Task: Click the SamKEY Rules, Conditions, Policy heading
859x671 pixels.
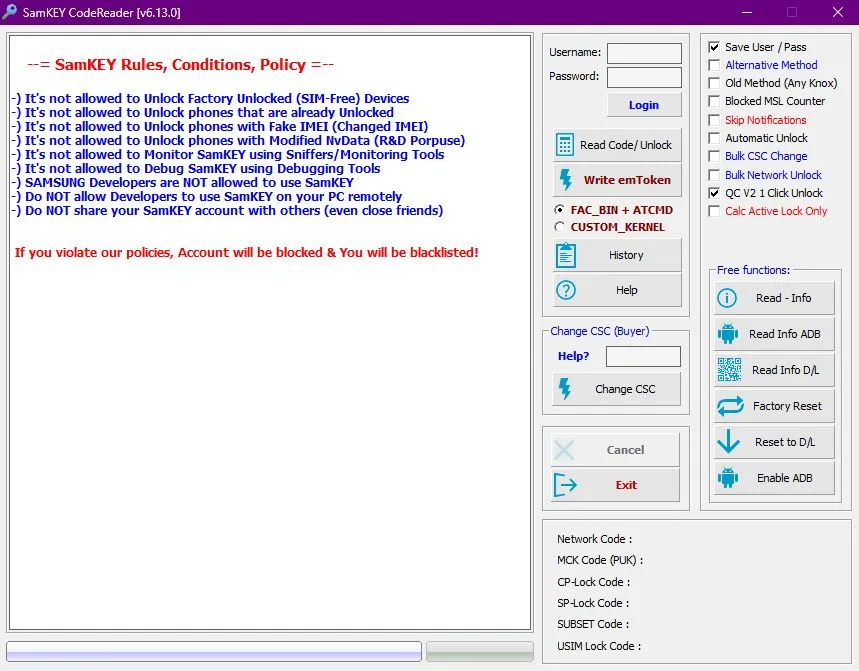Action: coord(180,65)
